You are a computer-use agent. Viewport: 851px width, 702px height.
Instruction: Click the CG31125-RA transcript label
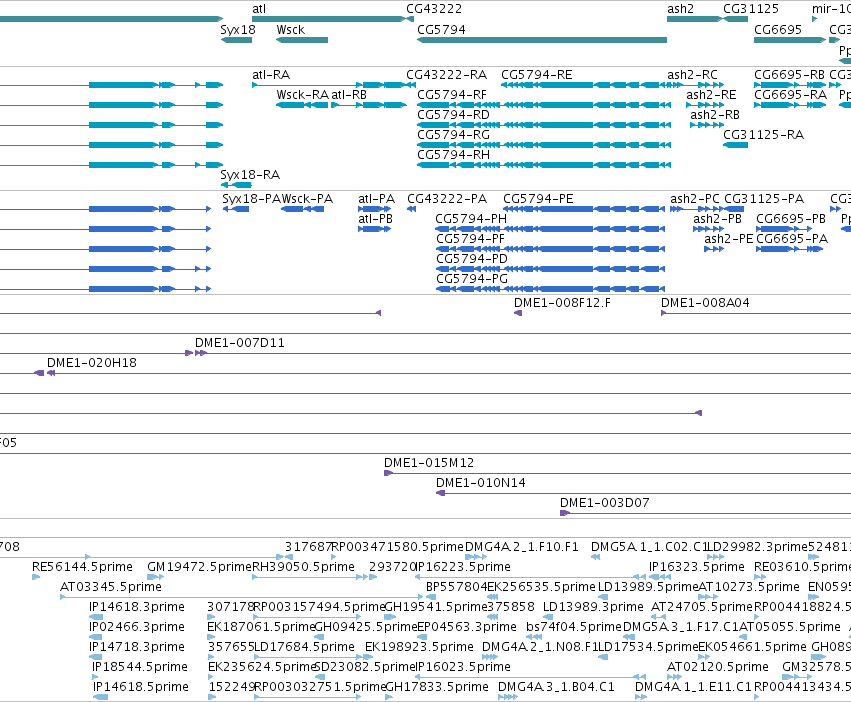click(763, 134)
